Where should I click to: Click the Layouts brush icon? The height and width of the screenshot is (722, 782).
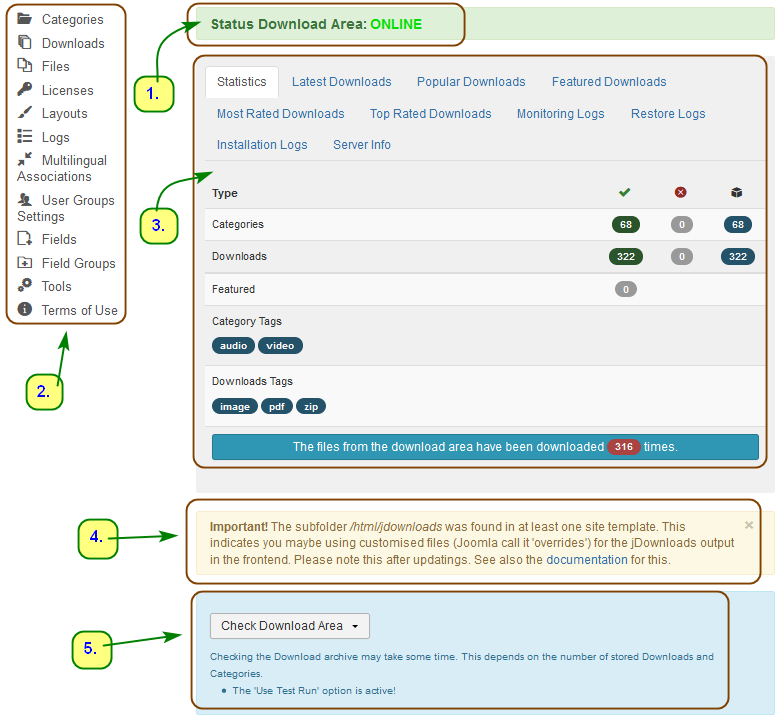click(x=24, y=113)
